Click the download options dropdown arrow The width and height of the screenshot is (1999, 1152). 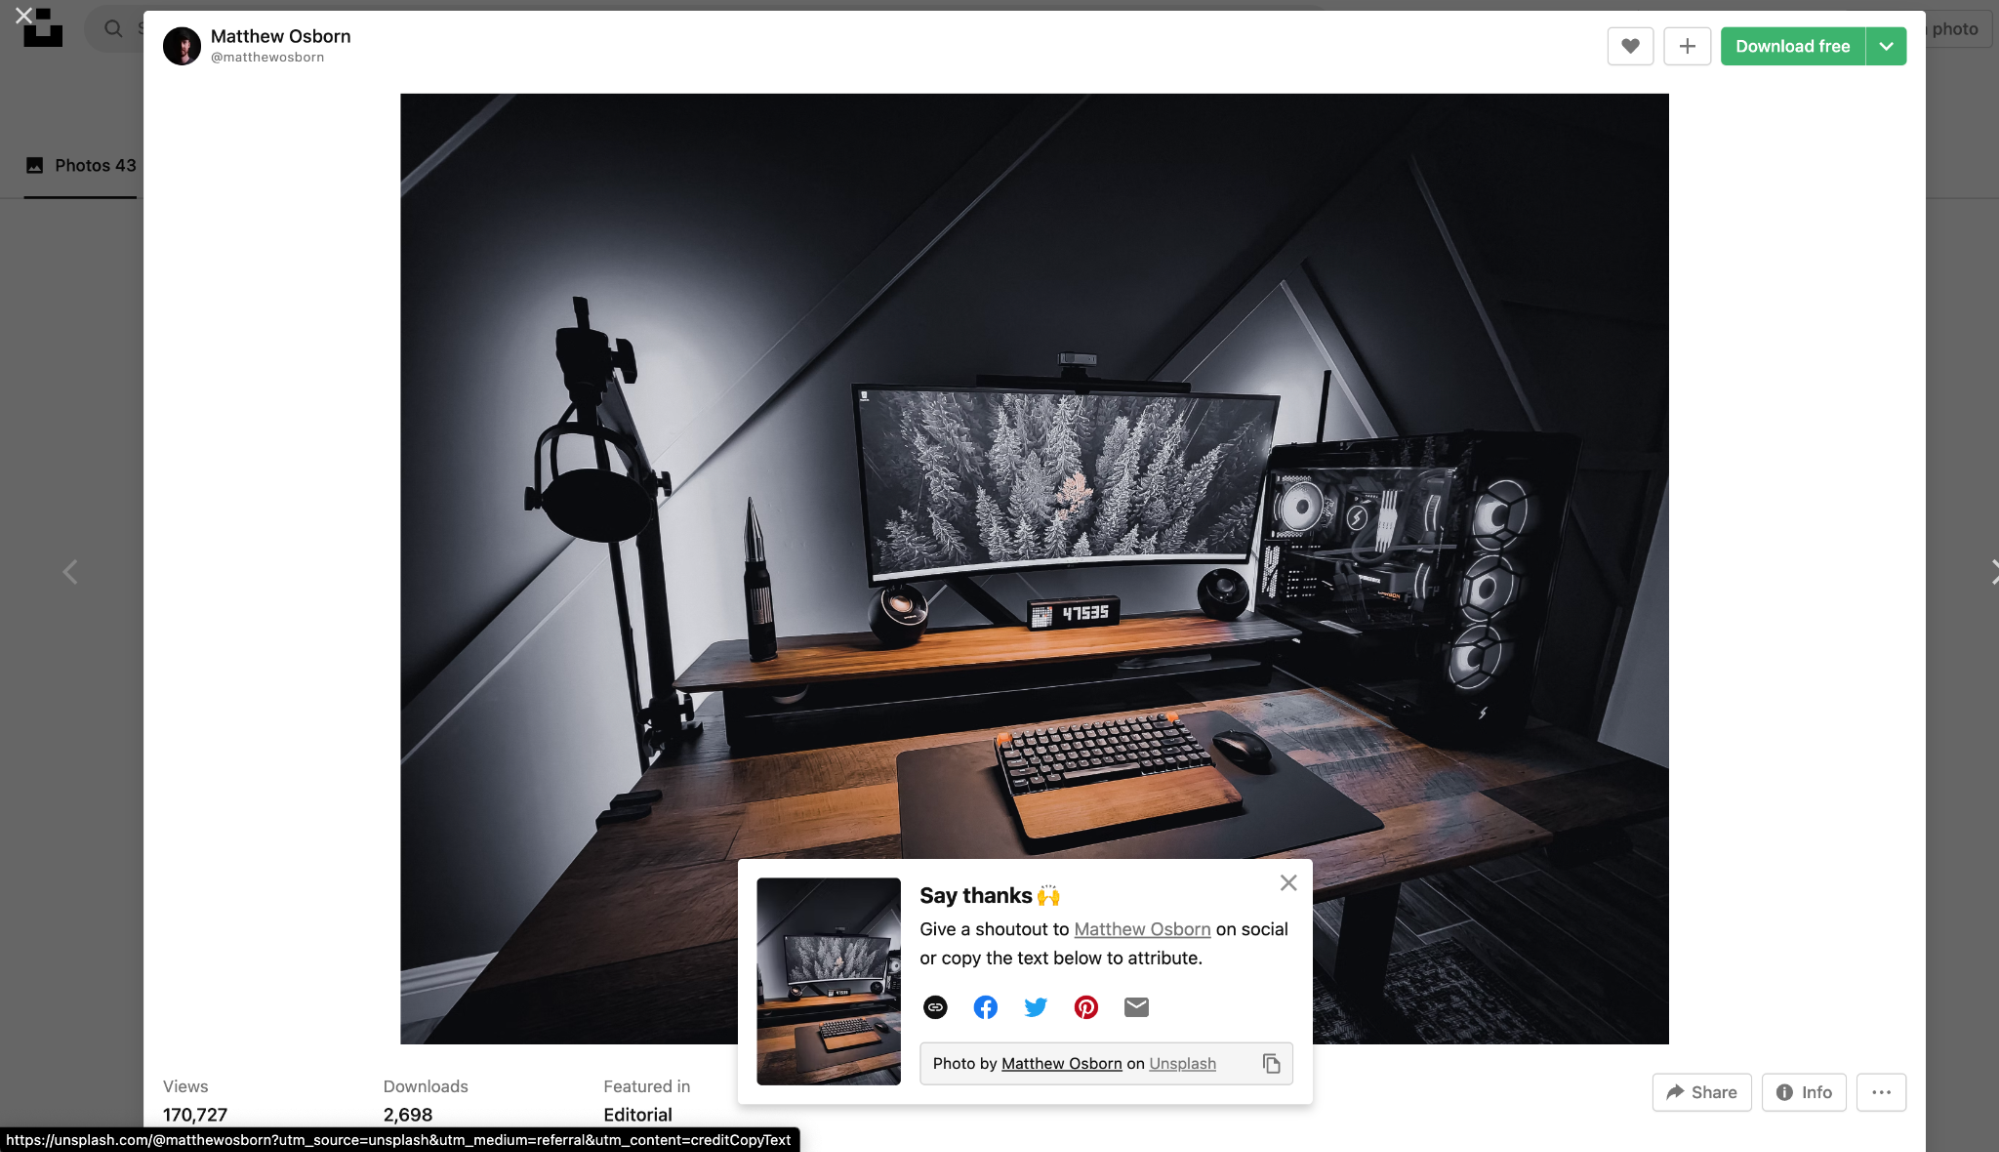[1886, 45]
